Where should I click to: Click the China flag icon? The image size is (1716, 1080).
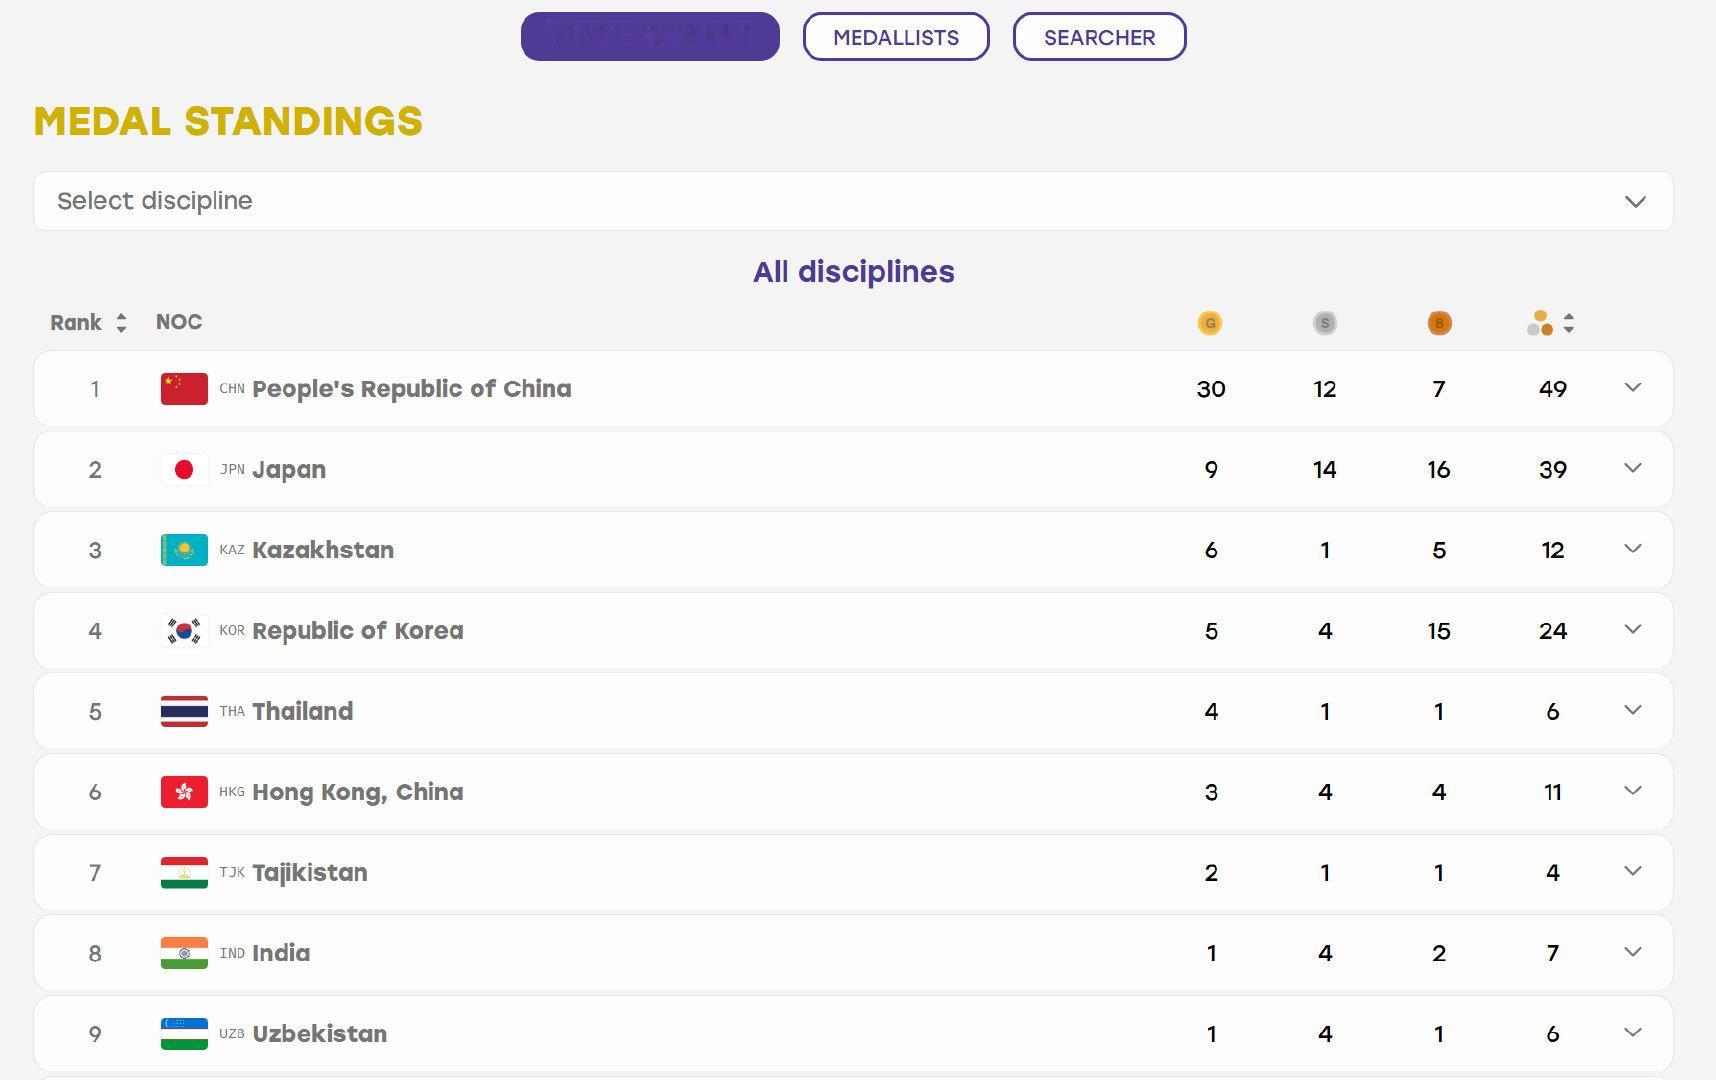click(184, 389)
